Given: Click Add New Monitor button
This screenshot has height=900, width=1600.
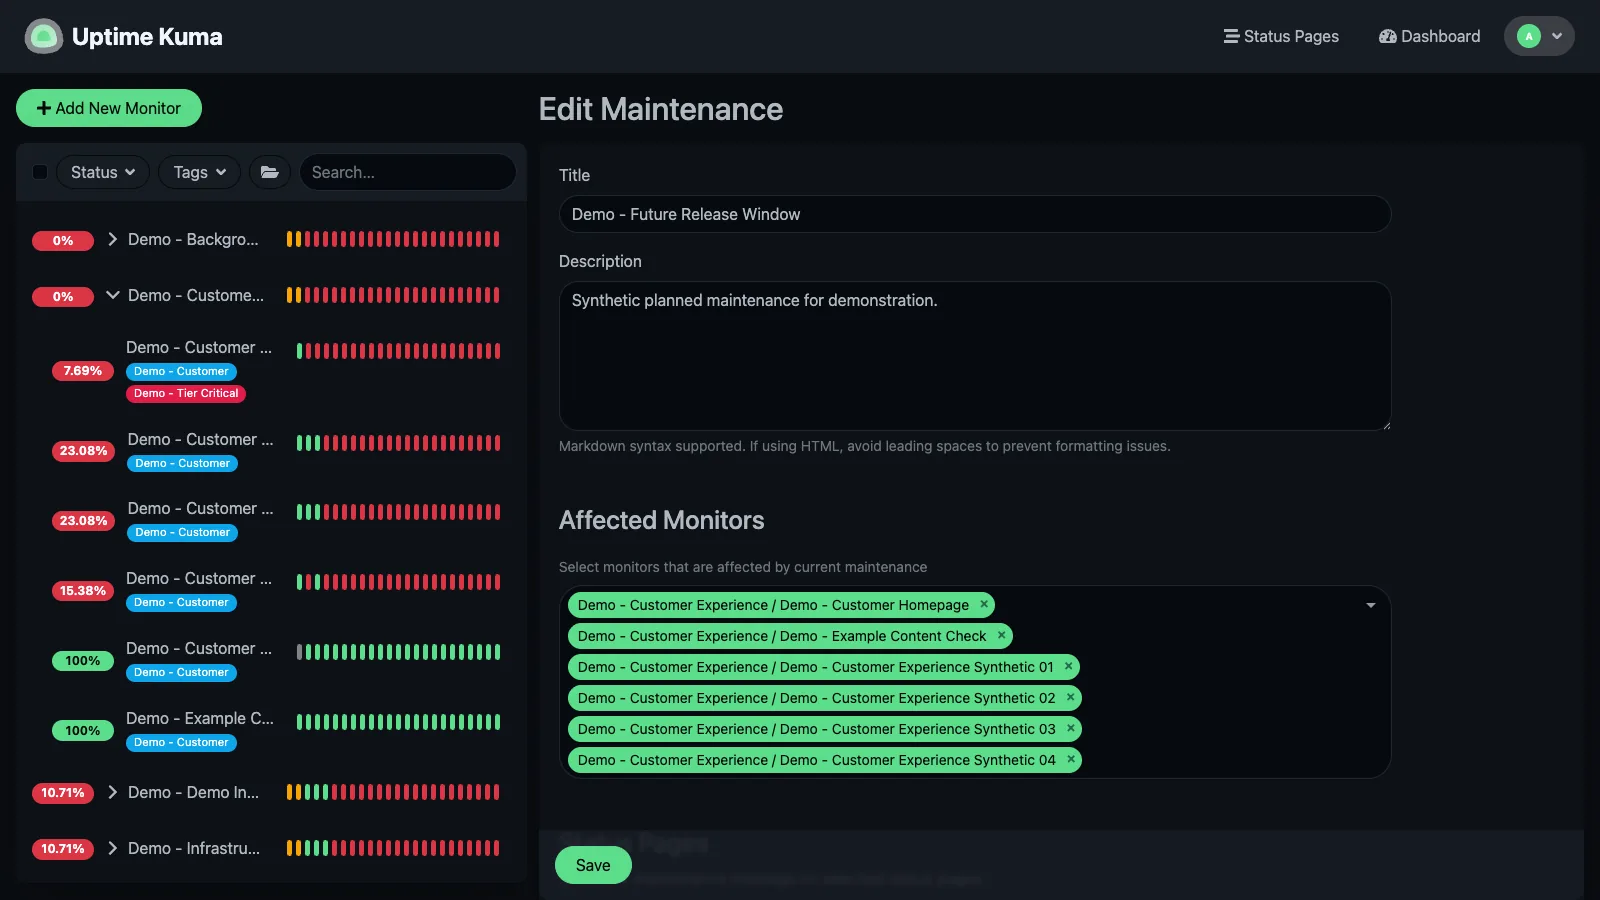Looking at the screenshot, I should tap(109, 108).
